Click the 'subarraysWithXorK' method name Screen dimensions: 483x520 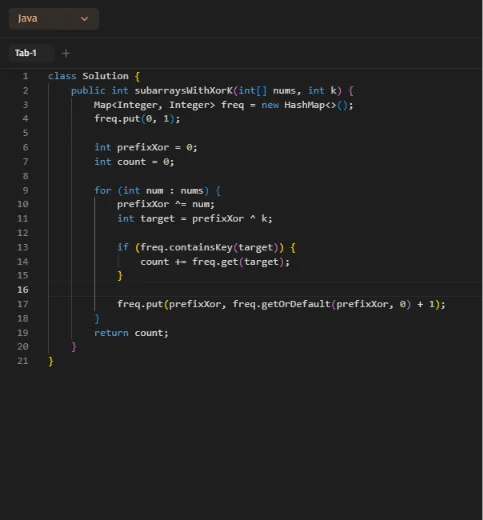(184, 90)
